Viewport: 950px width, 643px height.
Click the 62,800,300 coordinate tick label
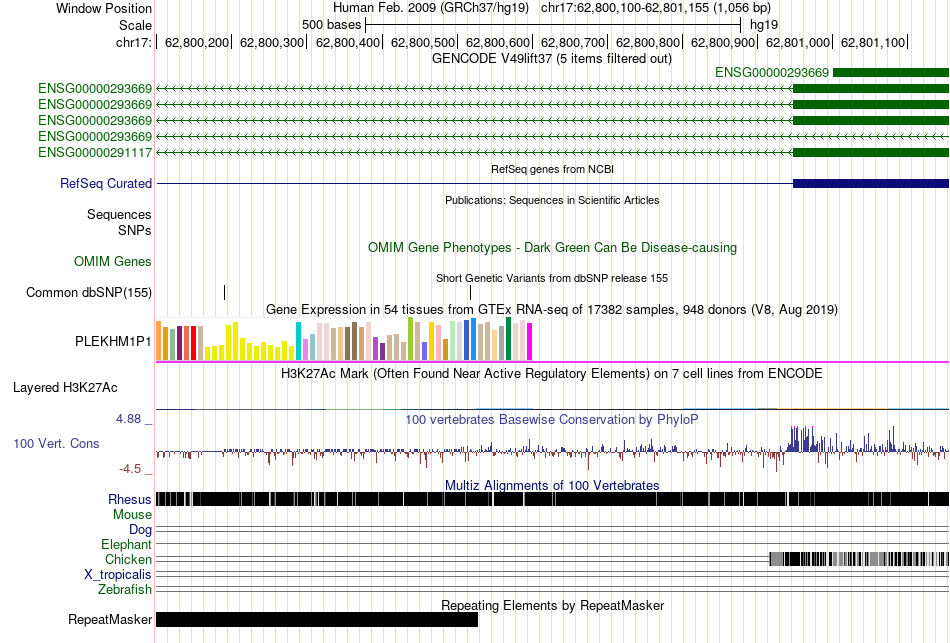click(x=272, y=42)
